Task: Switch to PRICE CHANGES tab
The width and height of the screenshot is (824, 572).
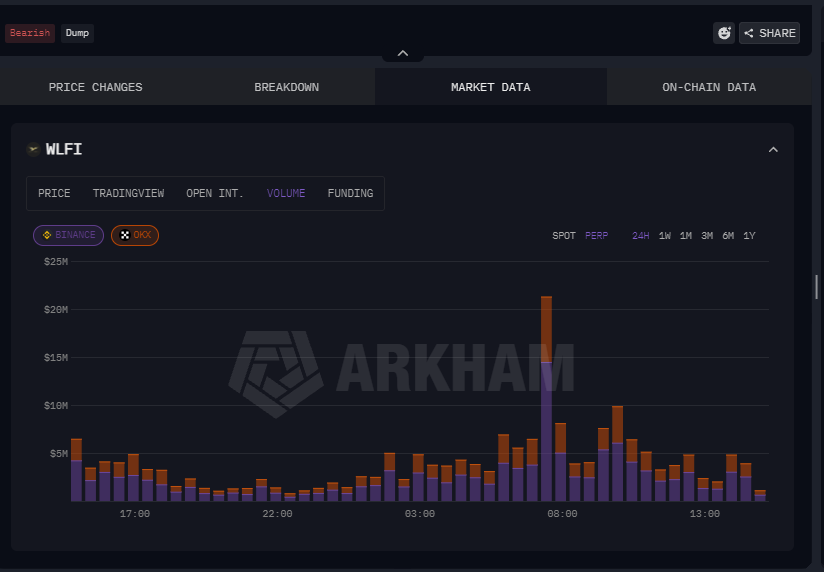Action: click(x=96, y=87)
